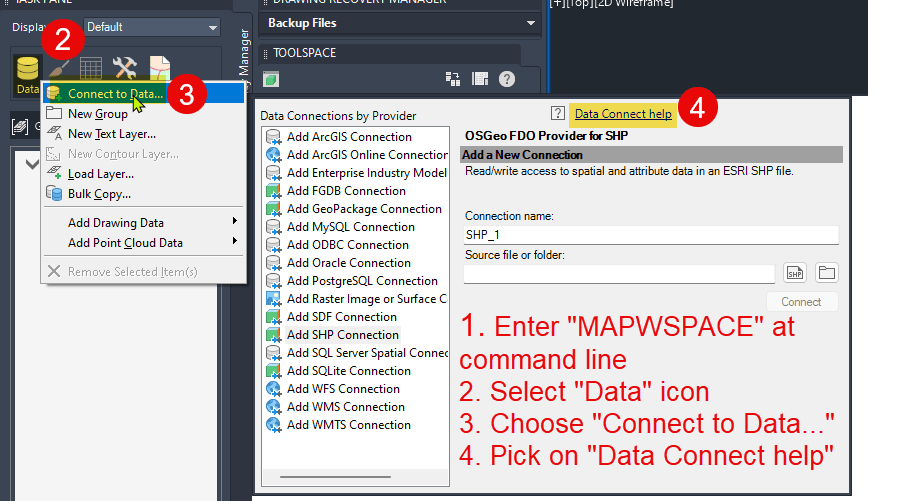Select Add SQL Server Spatial Connection

(x=367, y=353)
